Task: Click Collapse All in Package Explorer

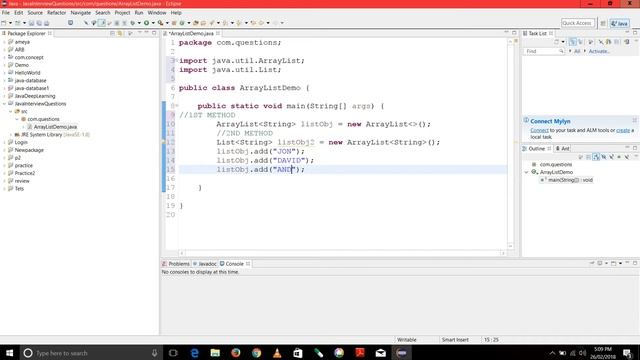Action: click(112, 33)
